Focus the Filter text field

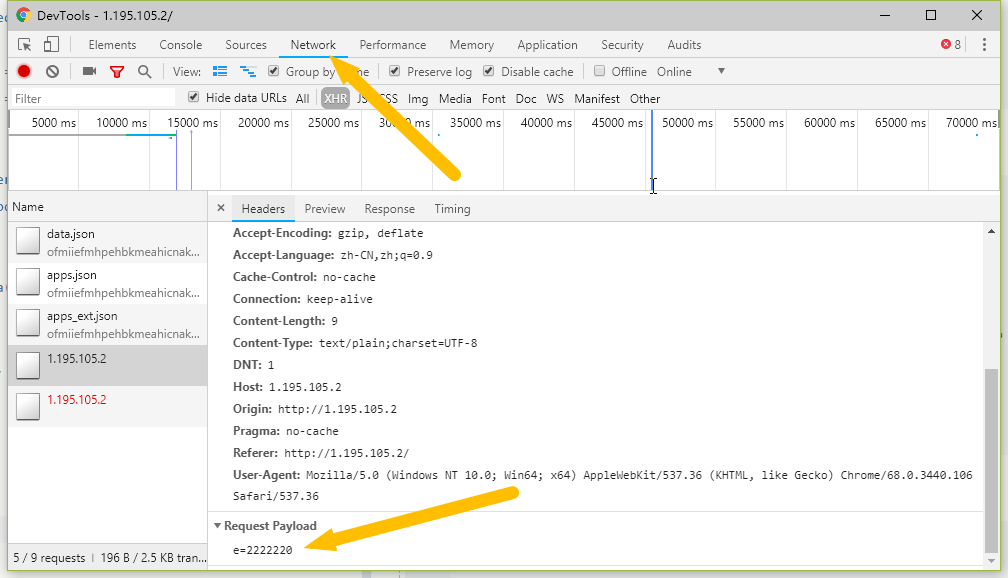tap(93, 98)
